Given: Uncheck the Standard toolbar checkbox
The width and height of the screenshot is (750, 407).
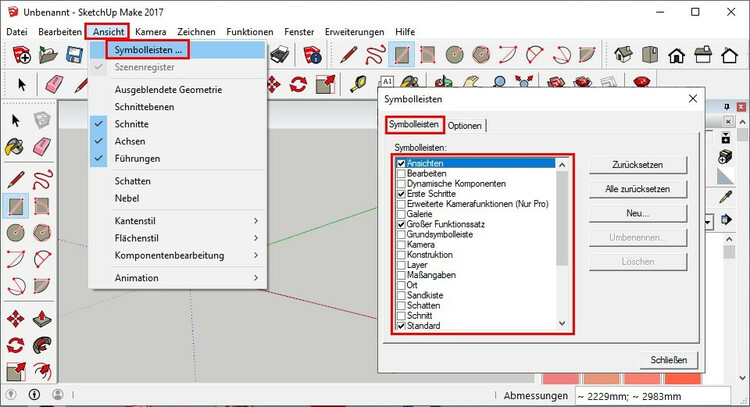Looking at the screenshot, I should [401, 326].
